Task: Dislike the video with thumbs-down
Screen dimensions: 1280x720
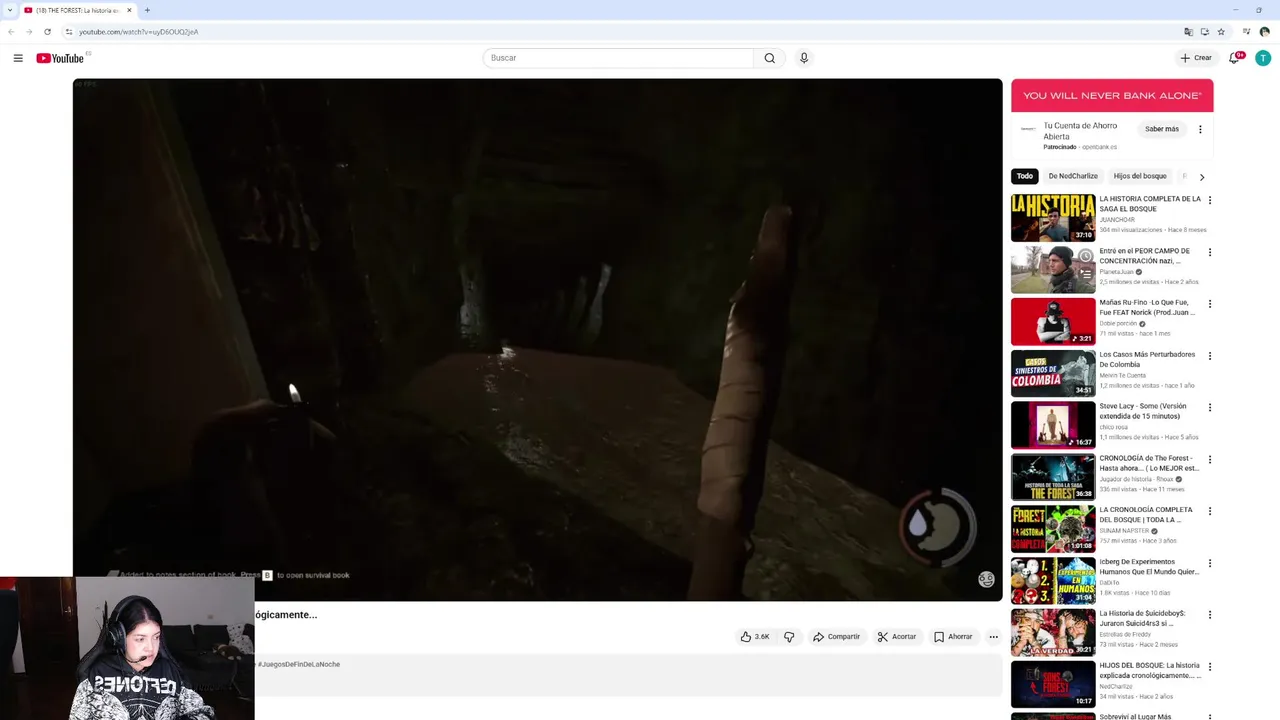Action: point(789,637)
